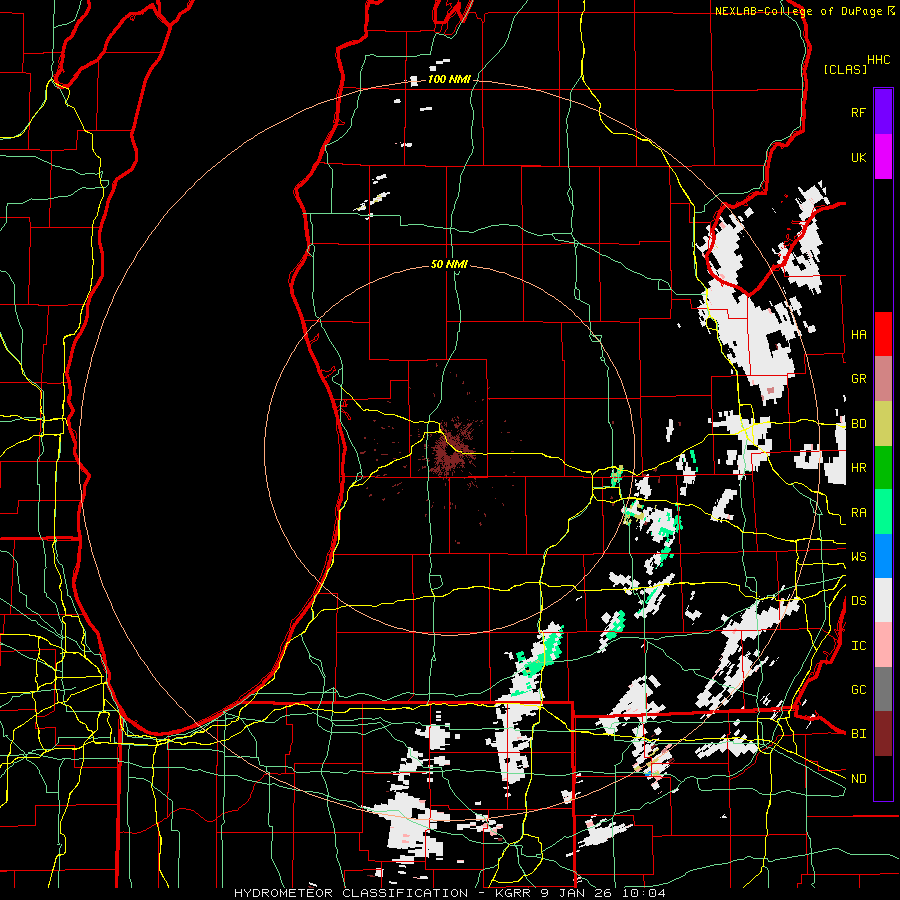Click the RA light-green legend swatch
The width and height of the screenshot is (900, 900).
pos(883,512)
